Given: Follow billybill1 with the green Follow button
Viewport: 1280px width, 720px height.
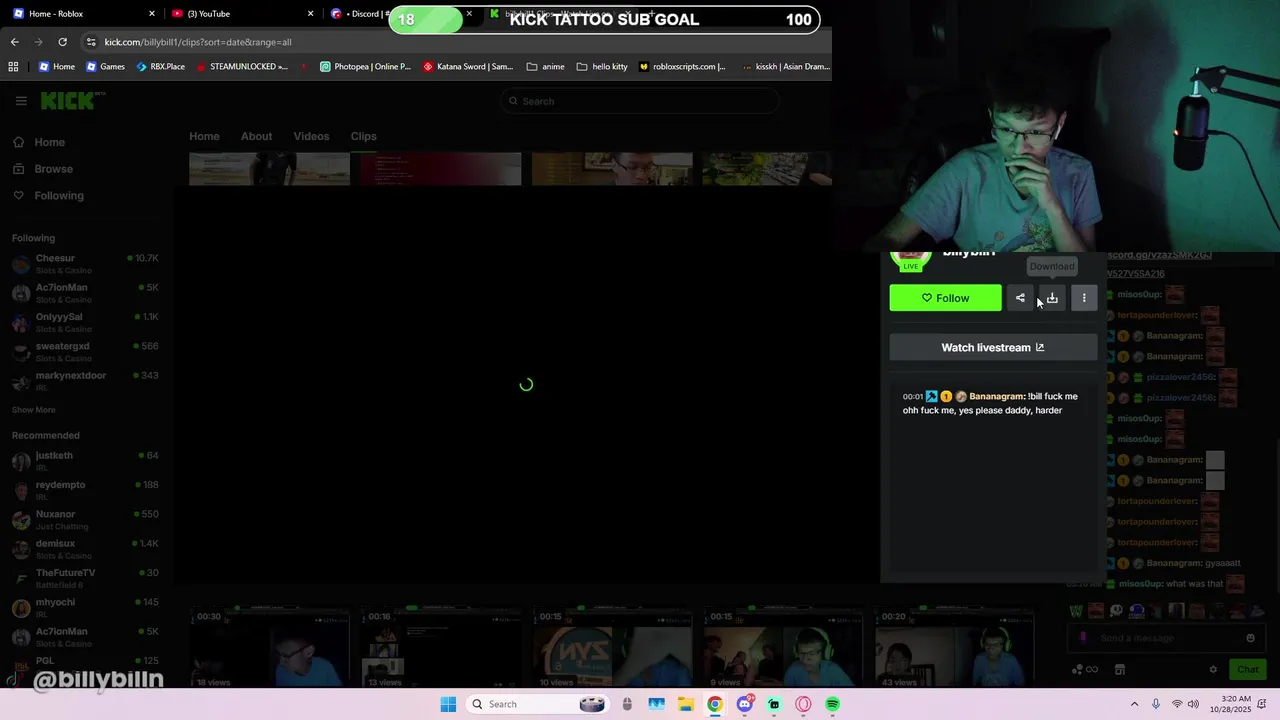Looking at the screenshot, I should pos(945,298).
